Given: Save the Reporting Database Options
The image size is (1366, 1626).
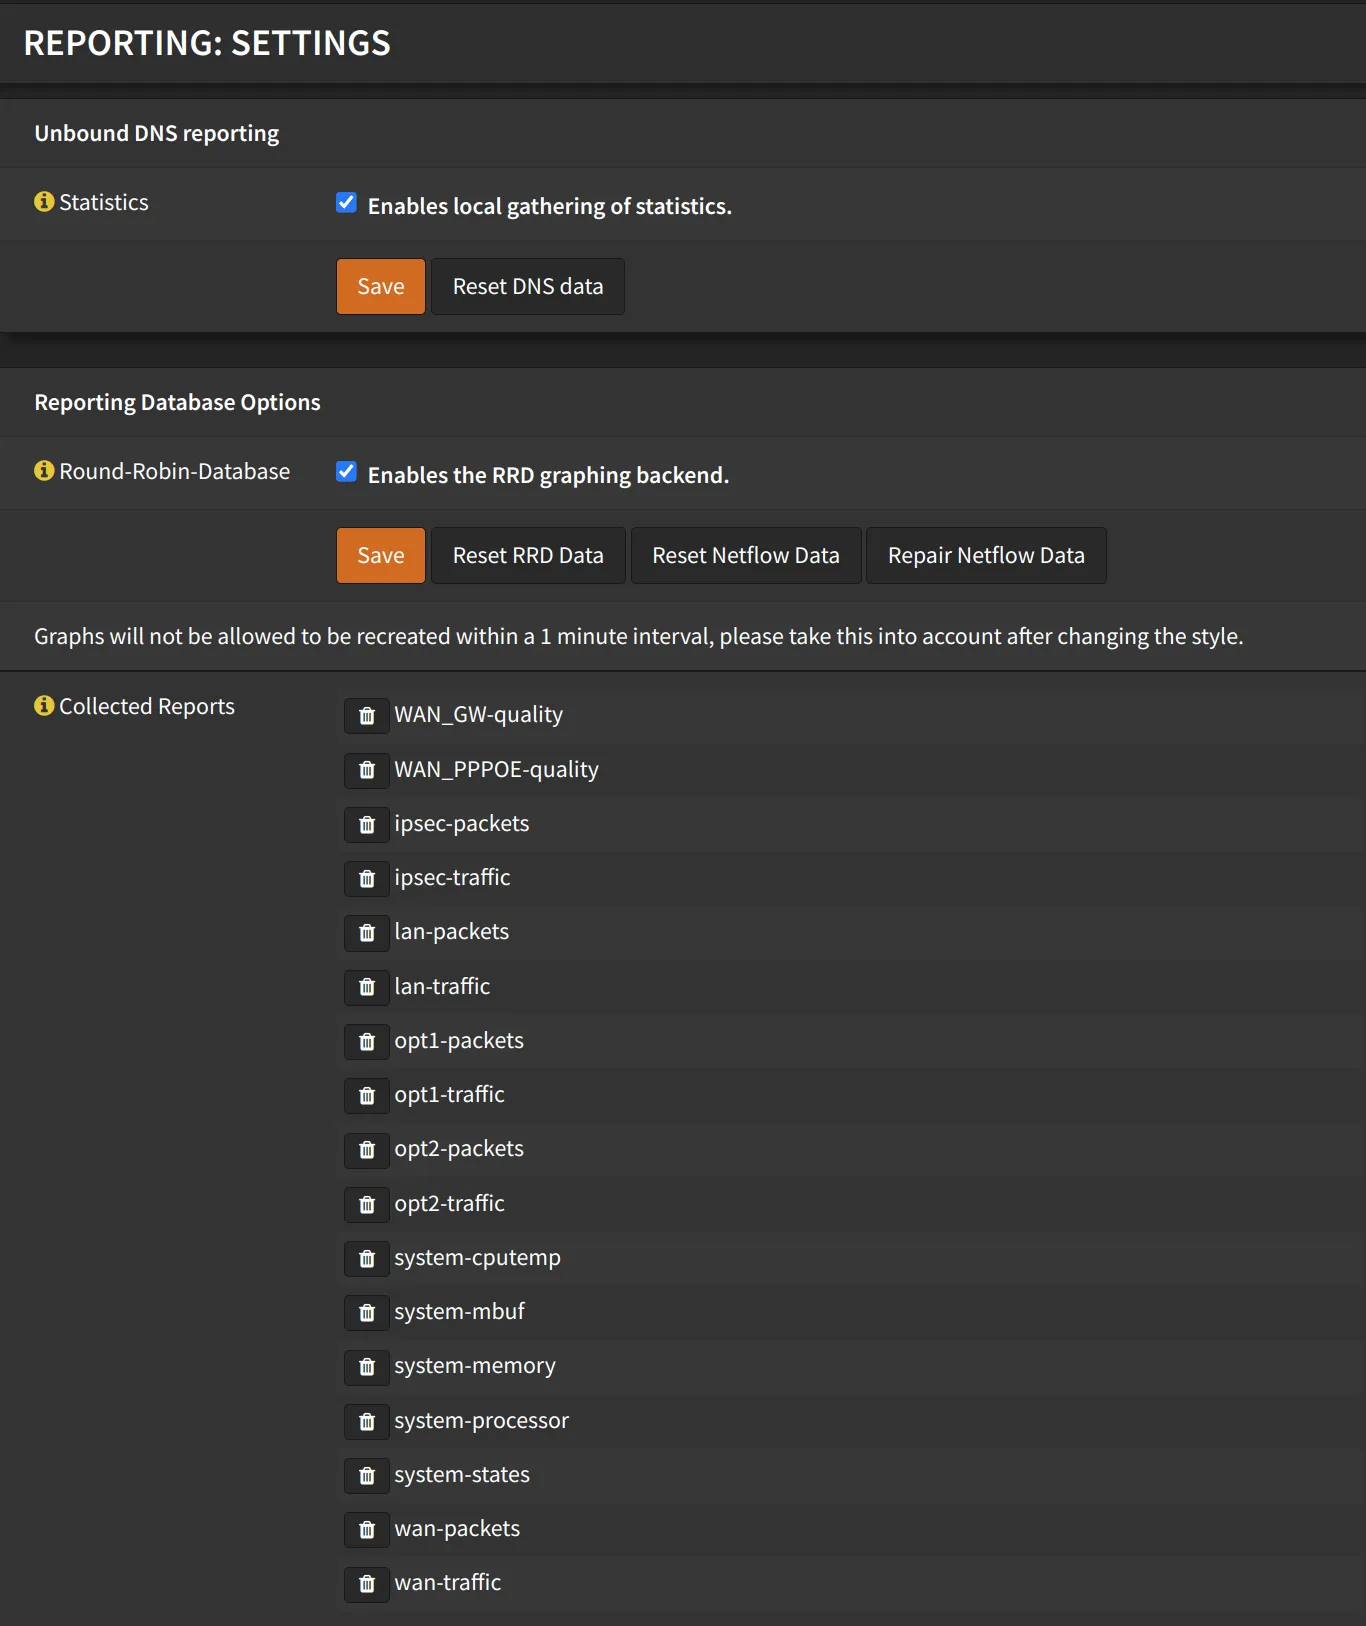Looking at the screenshot, I should point(381,555).
